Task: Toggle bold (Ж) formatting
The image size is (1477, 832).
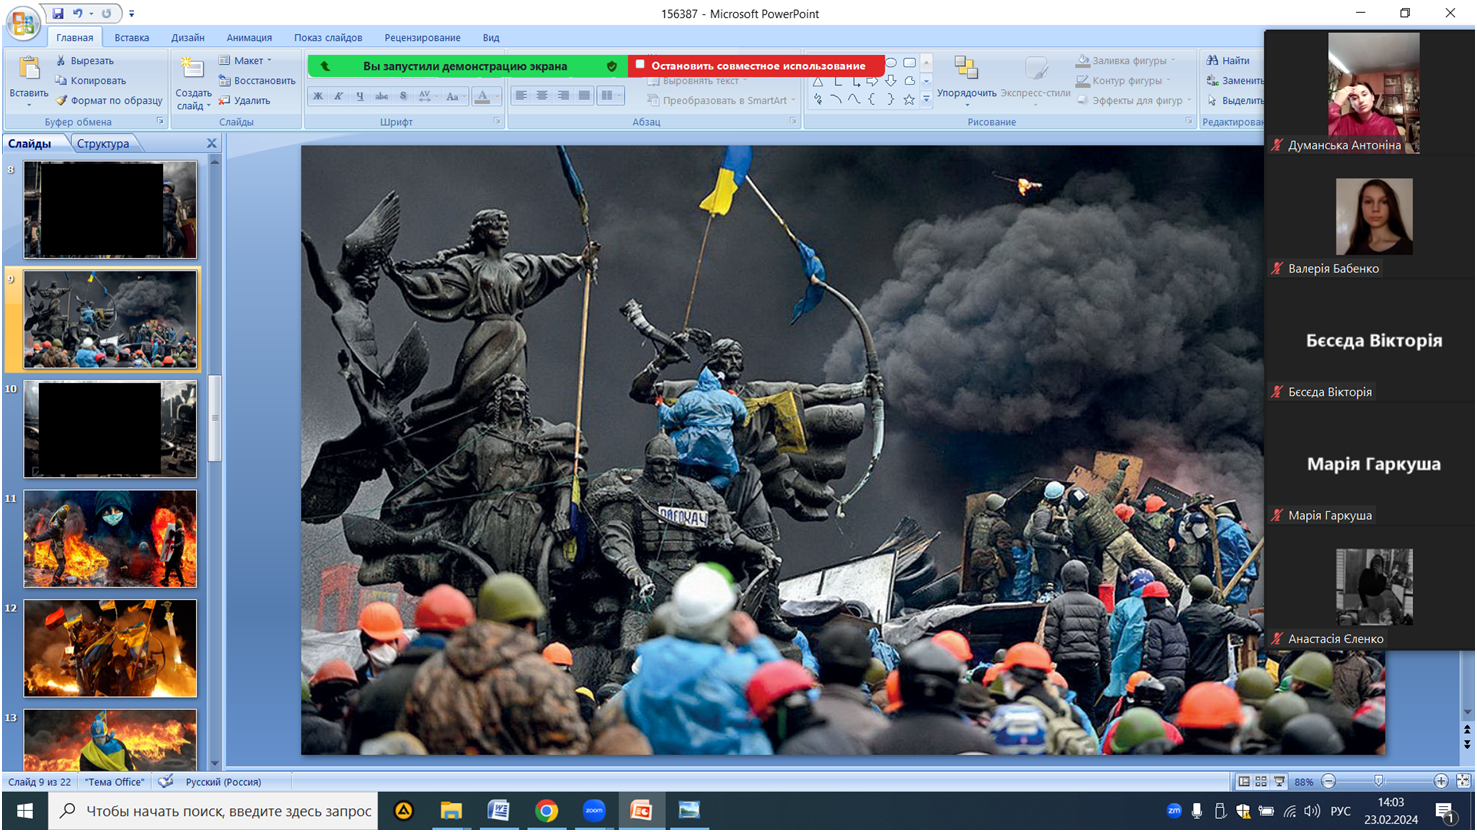Action: pos(318,97)
